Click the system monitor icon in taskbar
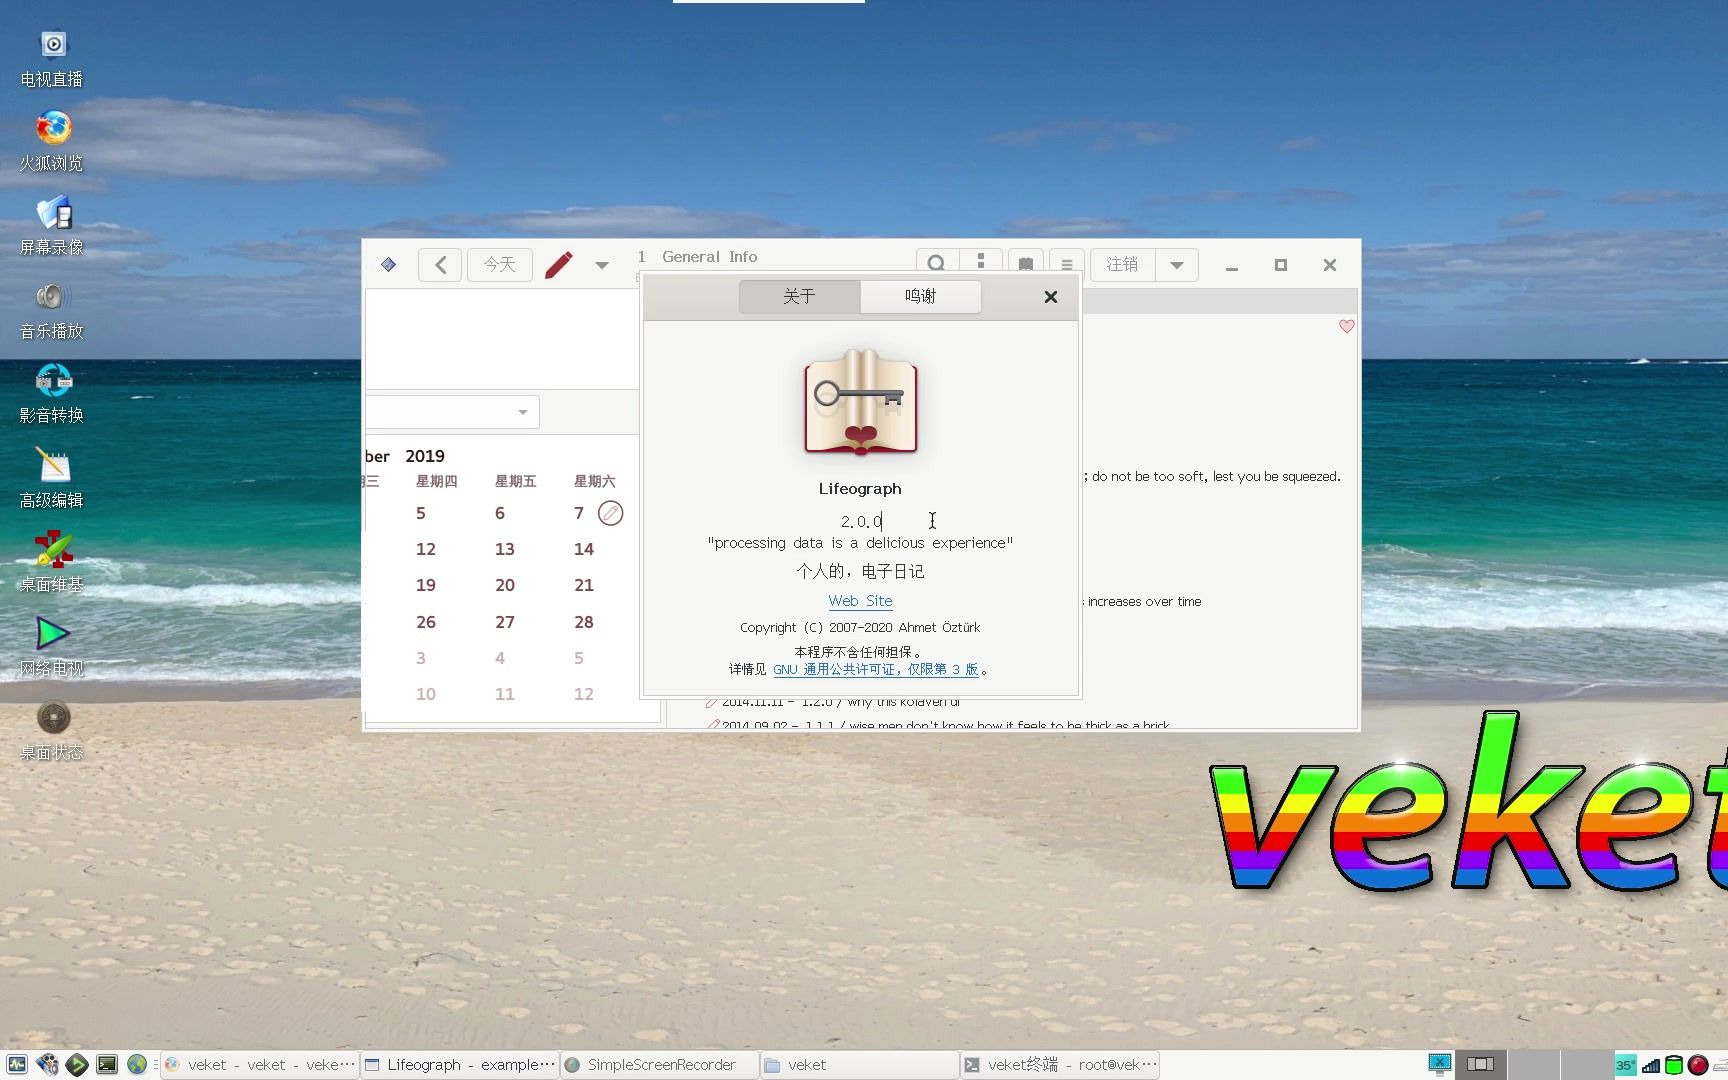The height and width of the screenshot is (1080, 1728). tap(17, 1065)
